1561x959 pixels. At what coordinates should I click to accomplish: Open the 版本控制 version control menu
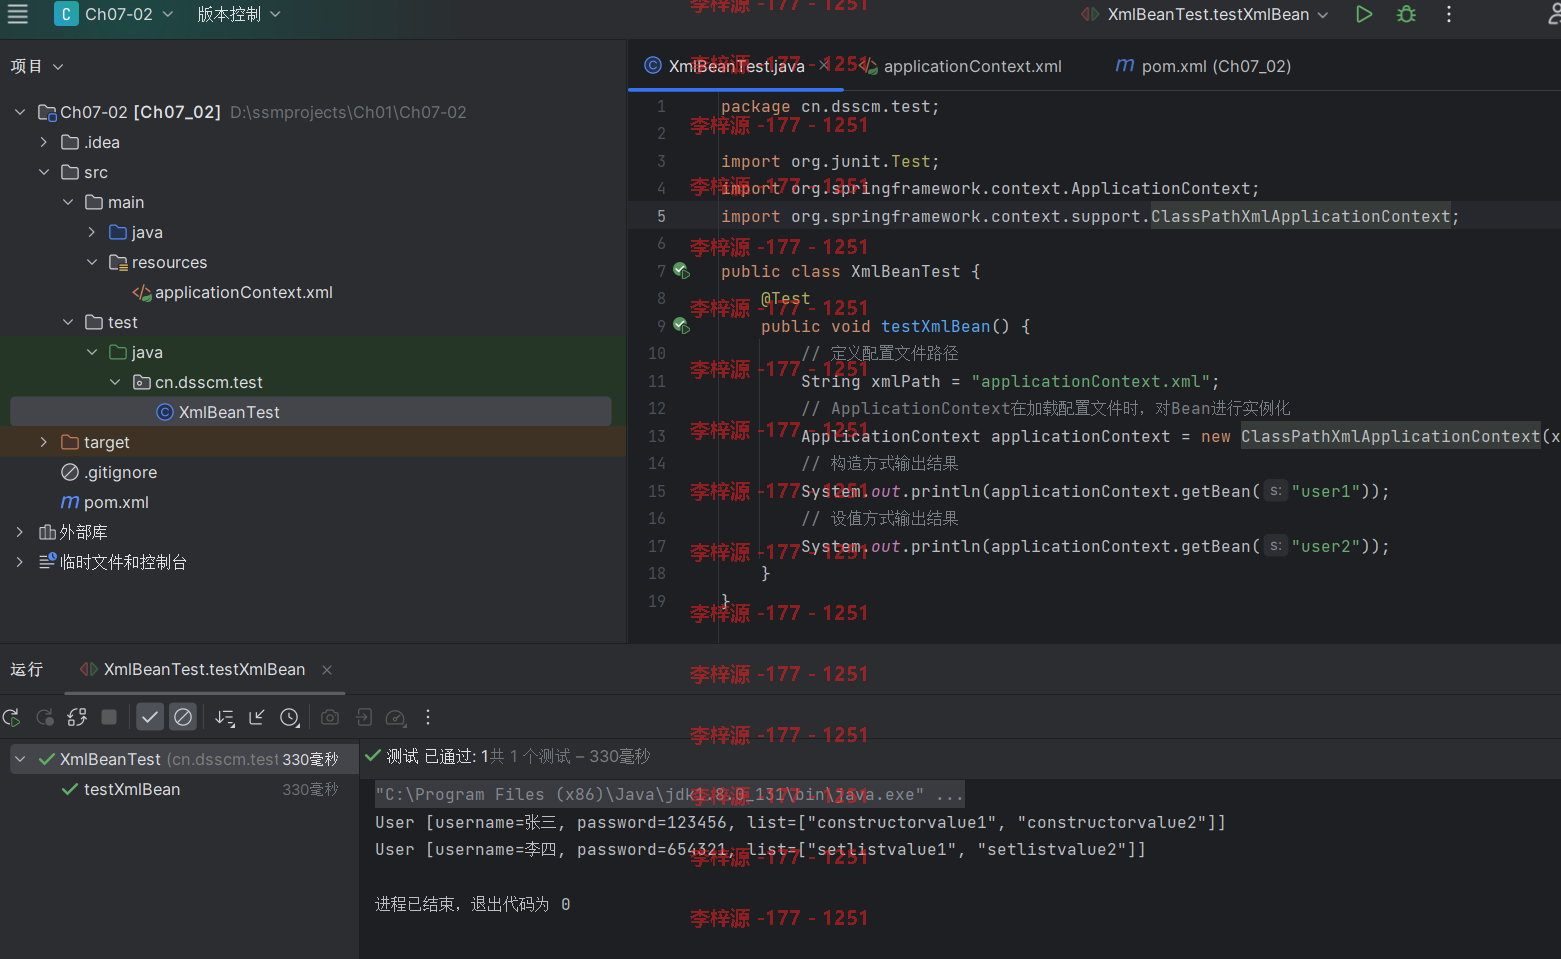pyautogui.click(x=239, y=14)
